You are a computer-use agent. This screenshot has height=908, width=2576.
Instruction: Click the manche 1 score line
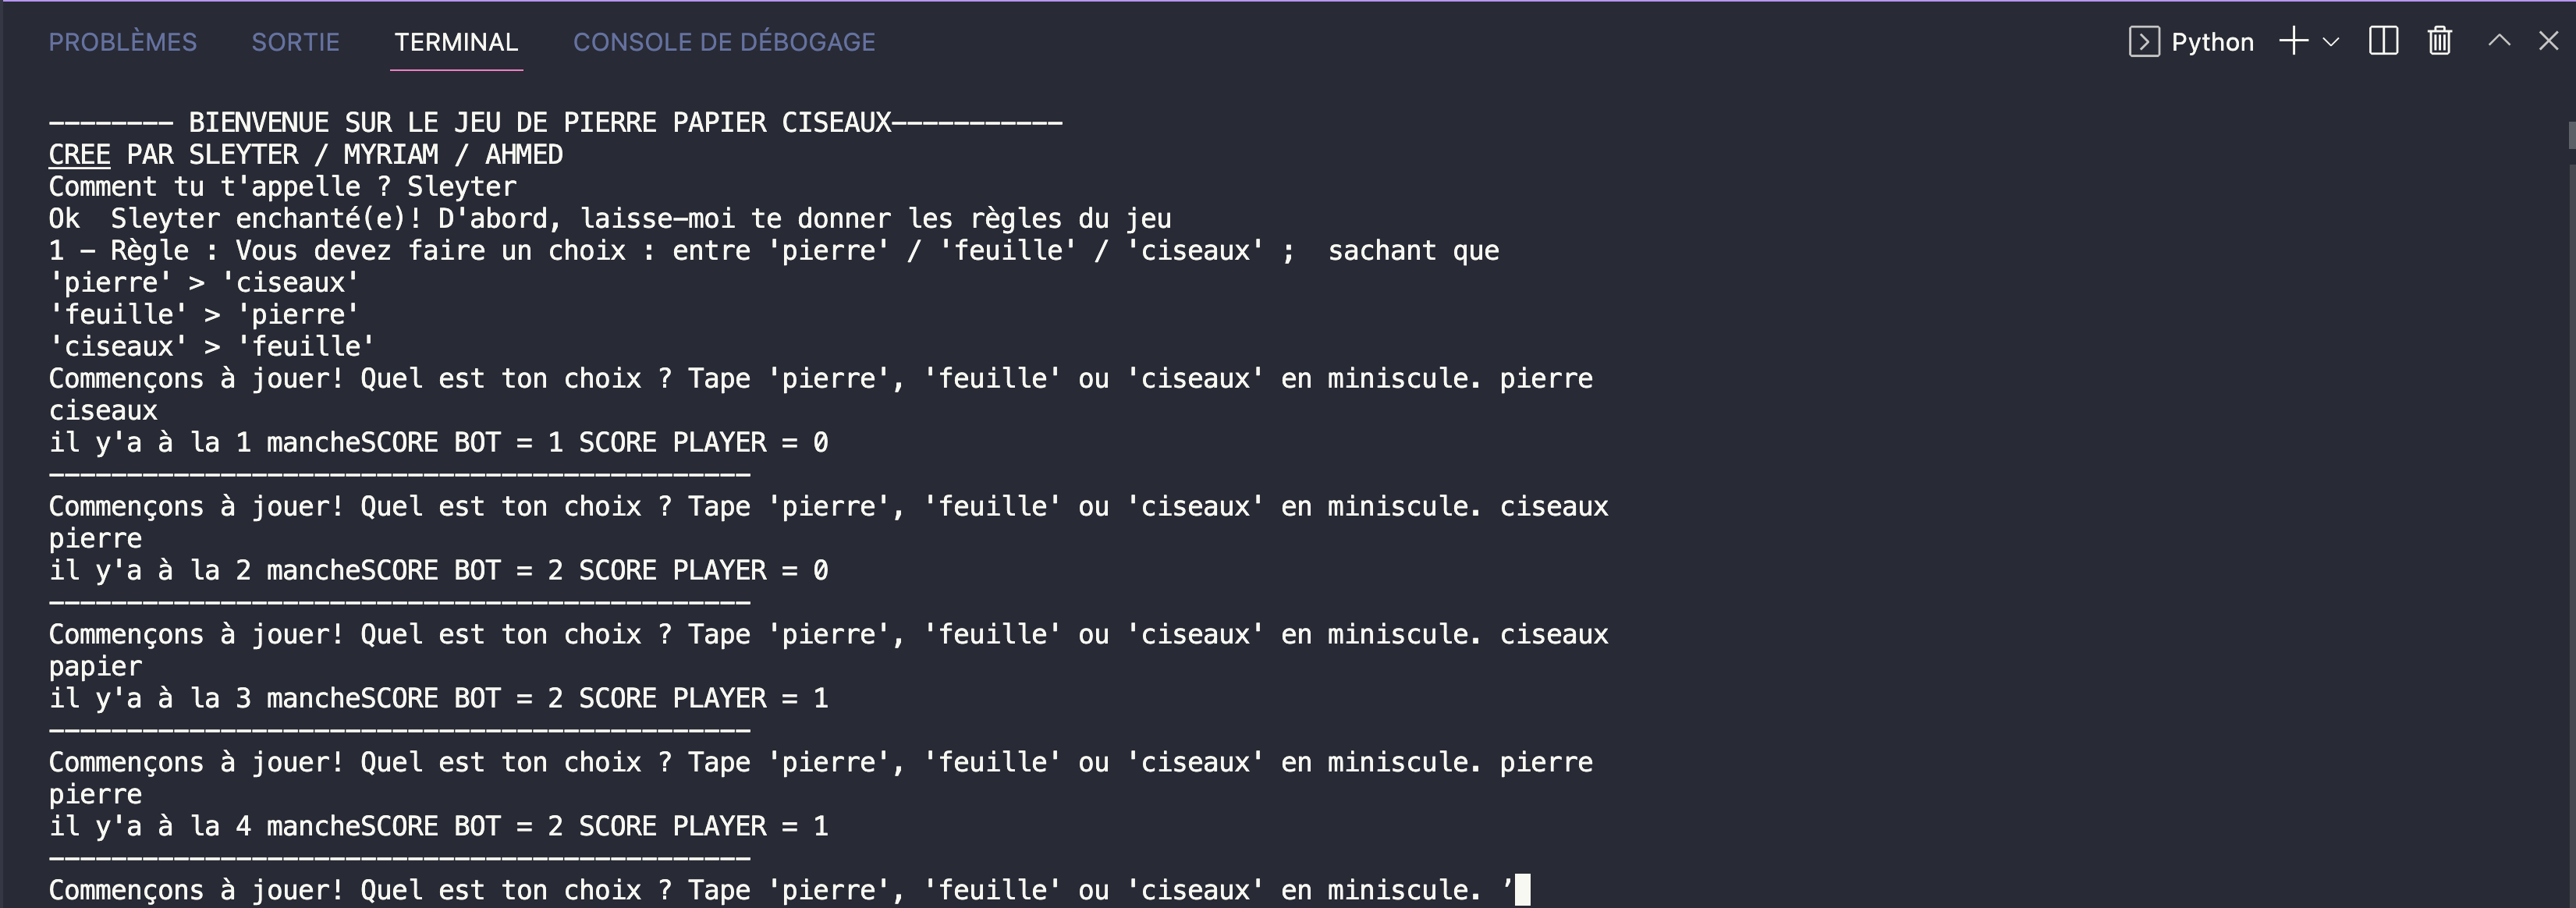[x=438, y=443]
